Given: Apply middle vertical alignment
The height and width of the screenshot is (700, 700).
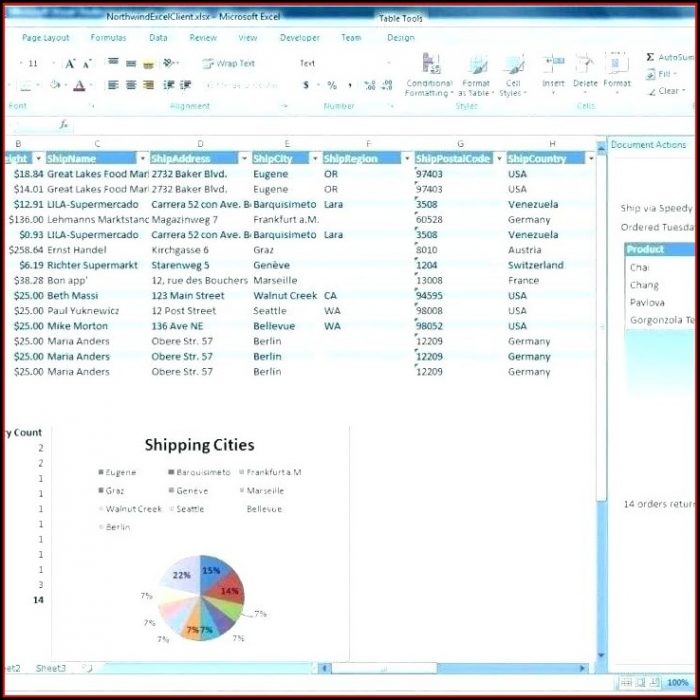Looking at the screenshot, I should click(x=131, y=63).
